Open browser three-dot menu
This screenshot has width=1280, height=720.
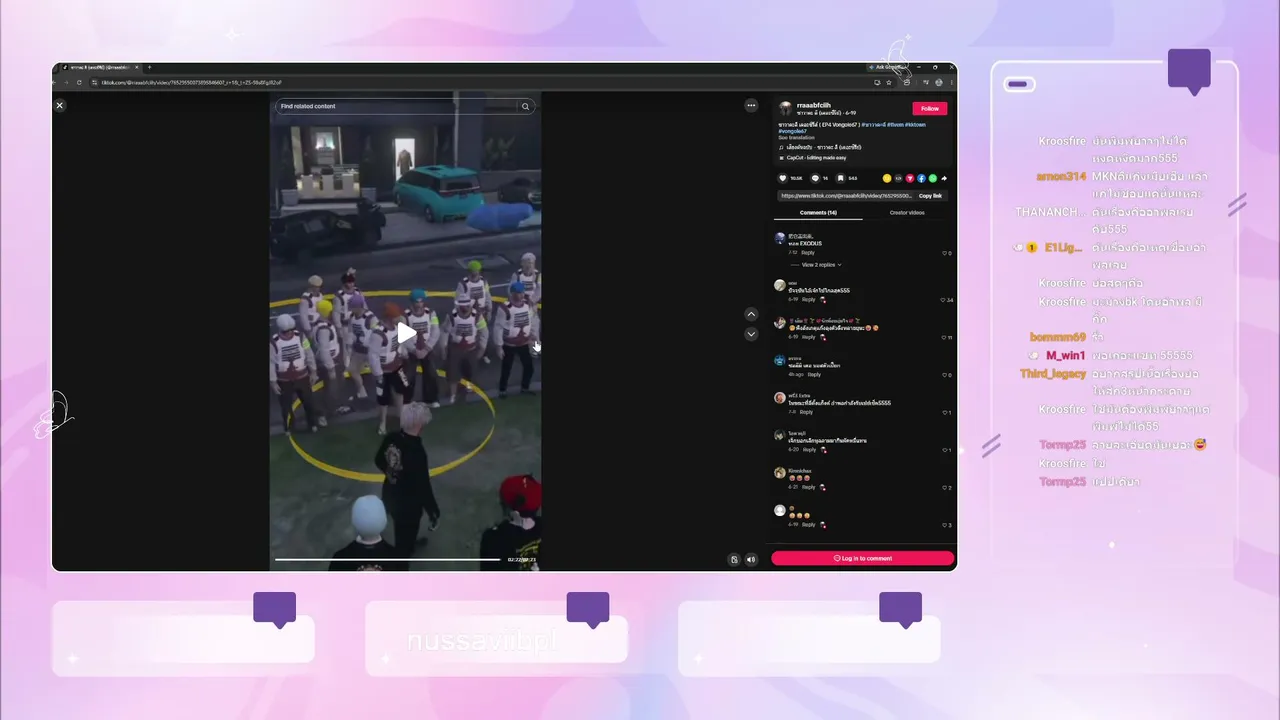(951, 83)
